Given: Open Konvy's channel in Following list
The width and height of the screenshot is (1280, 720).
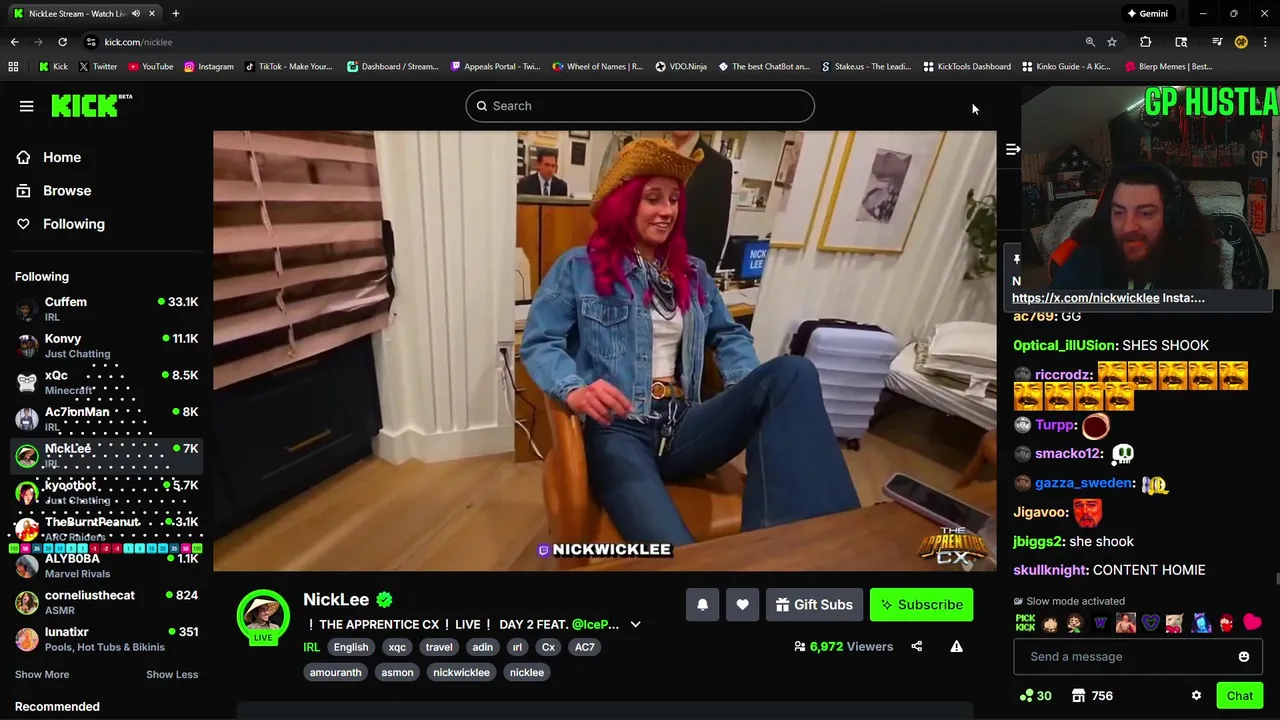Looking at the screenshot, I should point(106,346).
